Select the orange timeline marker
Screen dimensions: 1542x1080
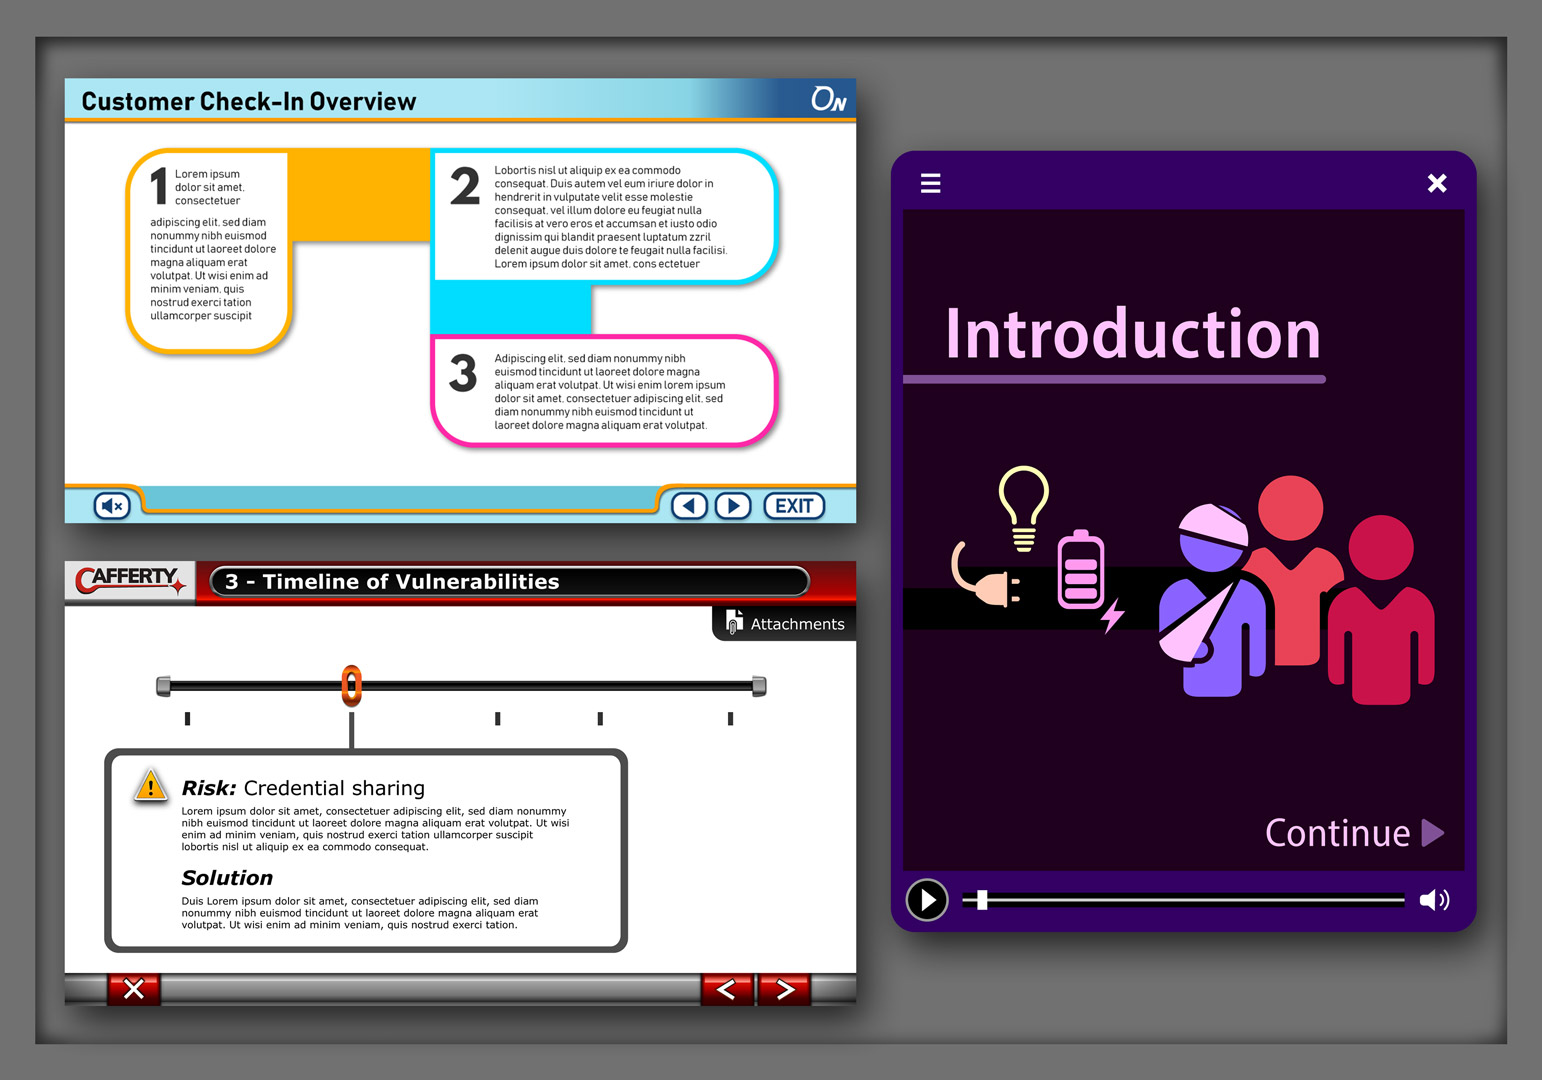(351, 686)
